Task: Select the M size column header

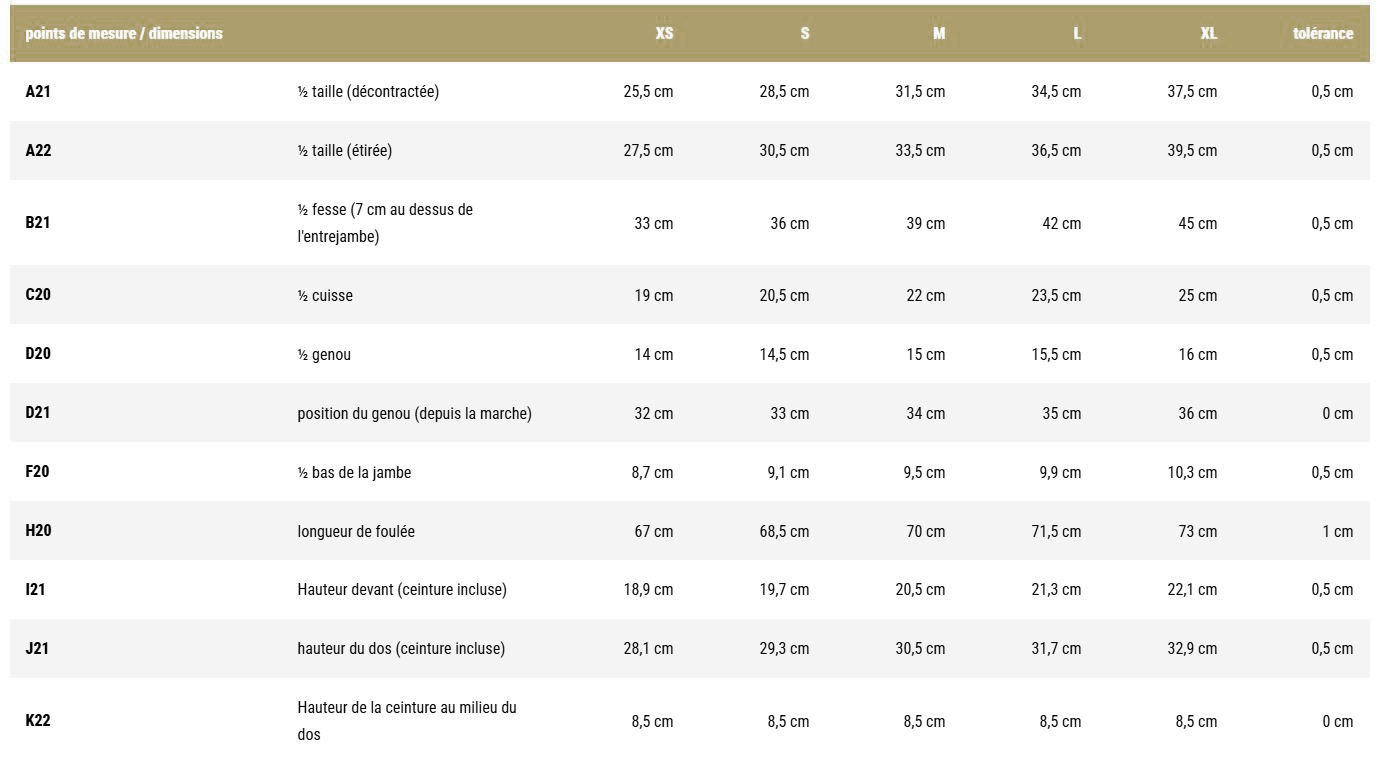Action: click(938, 33)
